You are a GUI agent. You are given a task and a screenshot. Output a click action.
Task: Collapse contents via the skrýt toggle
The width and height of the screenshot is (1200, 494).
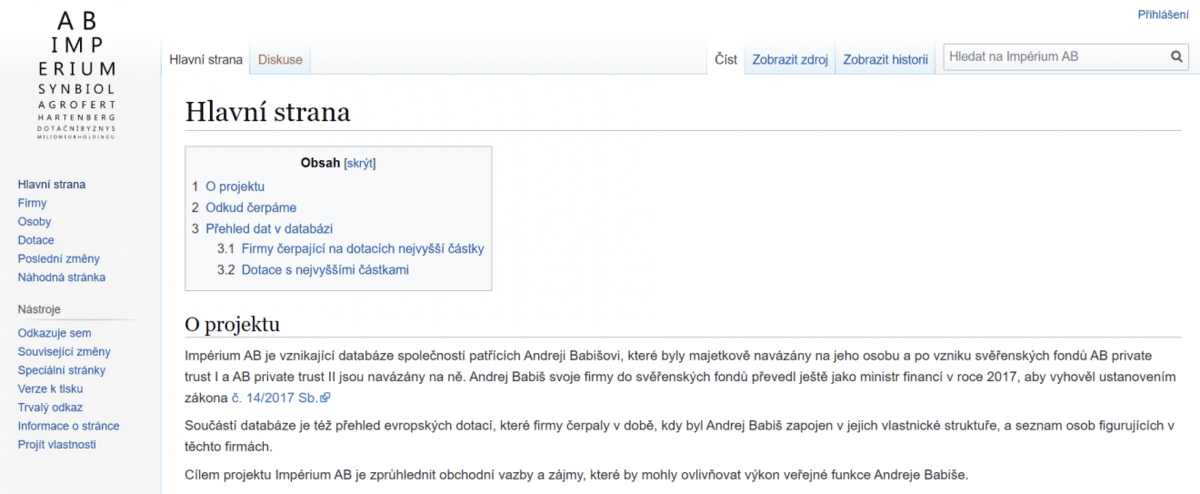(x=359, y=163)
